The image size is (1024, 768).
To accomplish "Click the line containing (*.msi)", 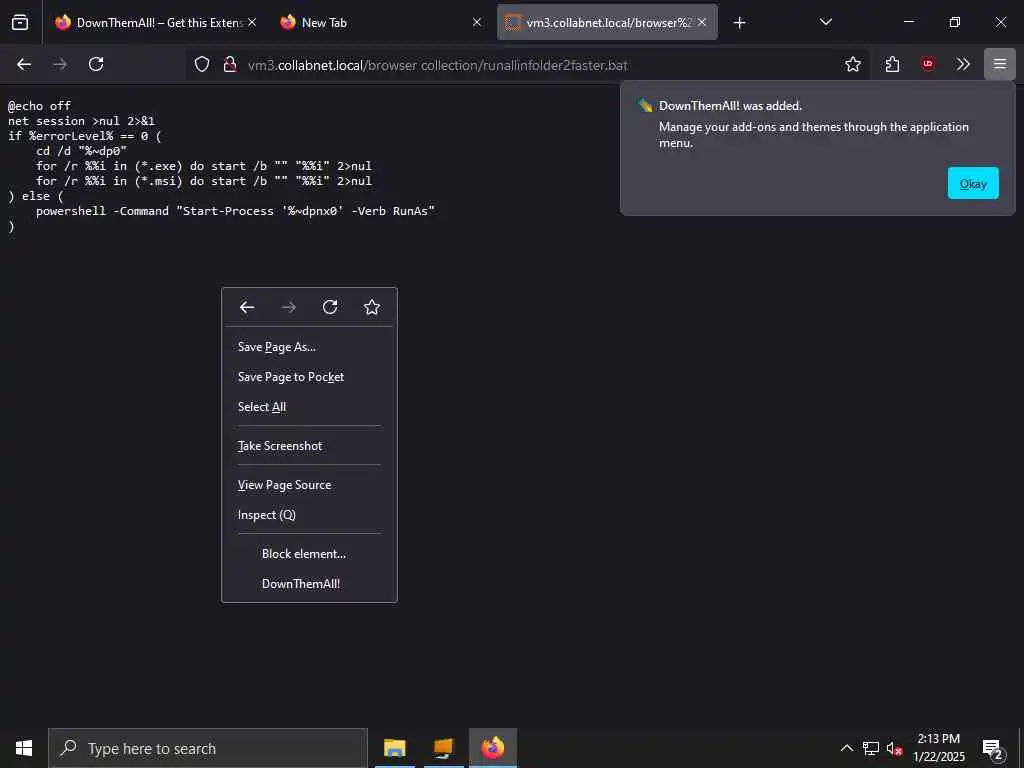I will pyautogui.click(x=204, y=181).
